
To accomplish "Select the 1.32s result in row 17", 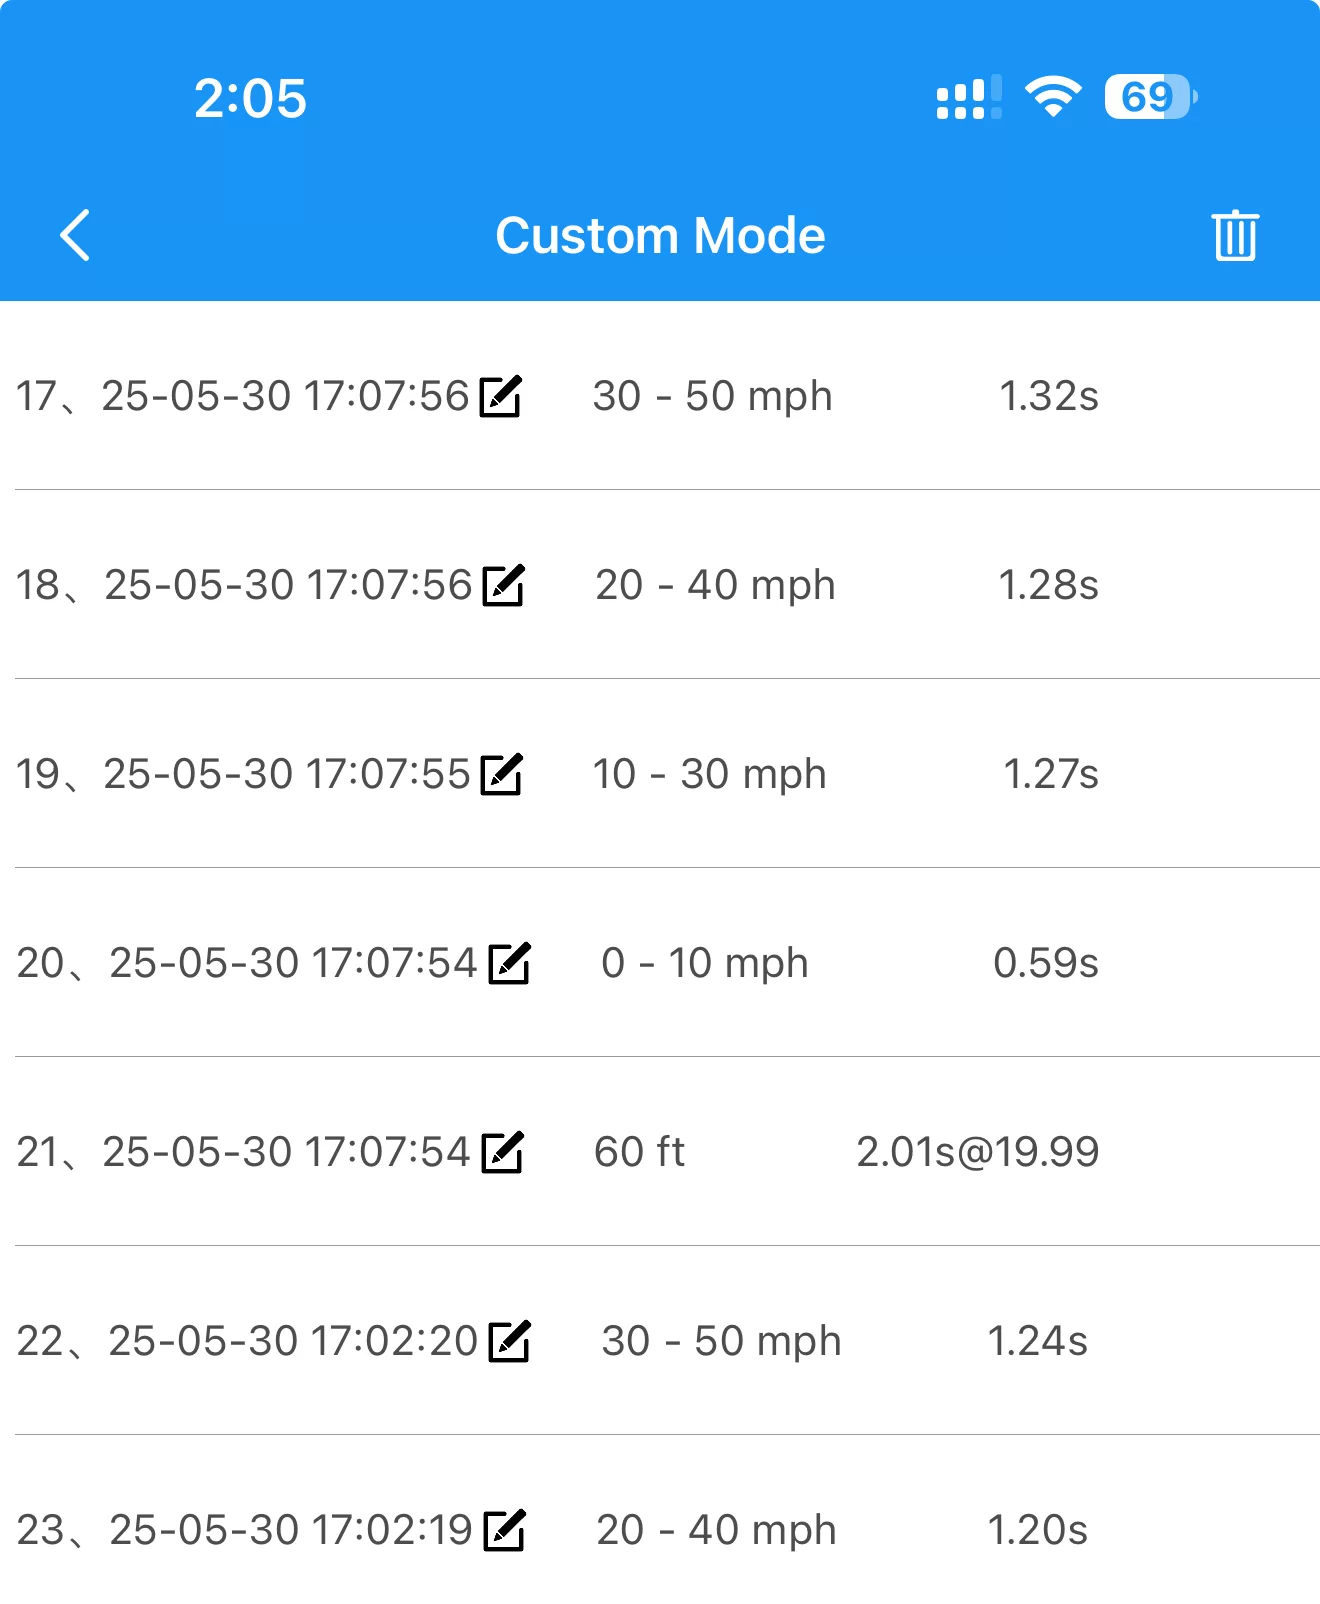I will coord(1049,396).
